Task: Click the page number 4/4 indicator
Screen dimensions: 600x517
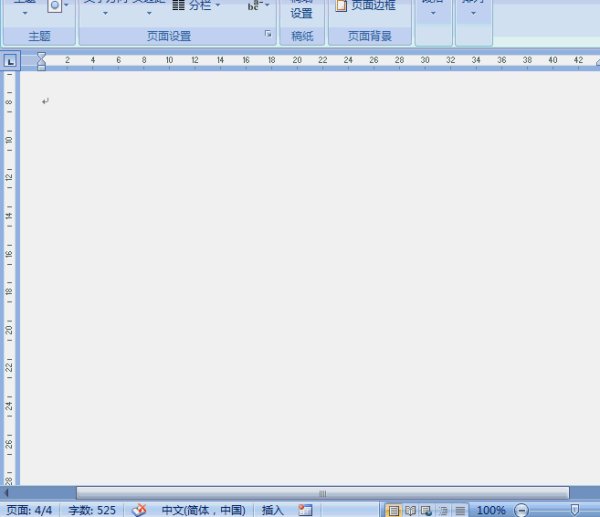Action: [x=29, y=510]
